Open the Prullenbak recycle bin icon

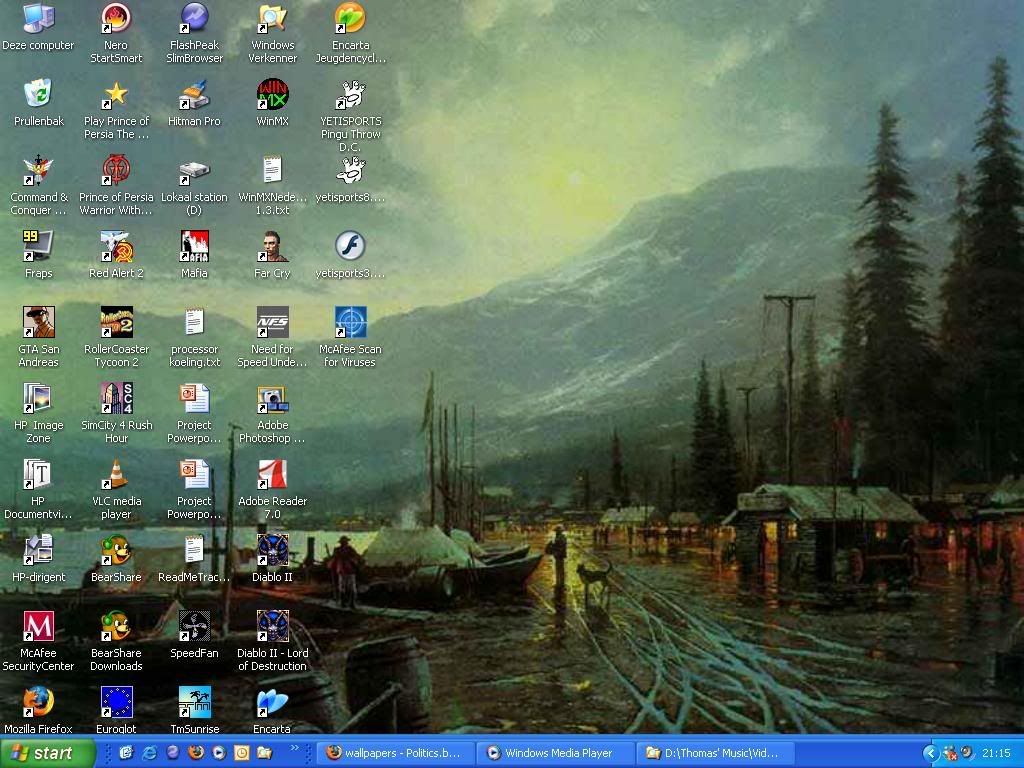pos(39,94)
